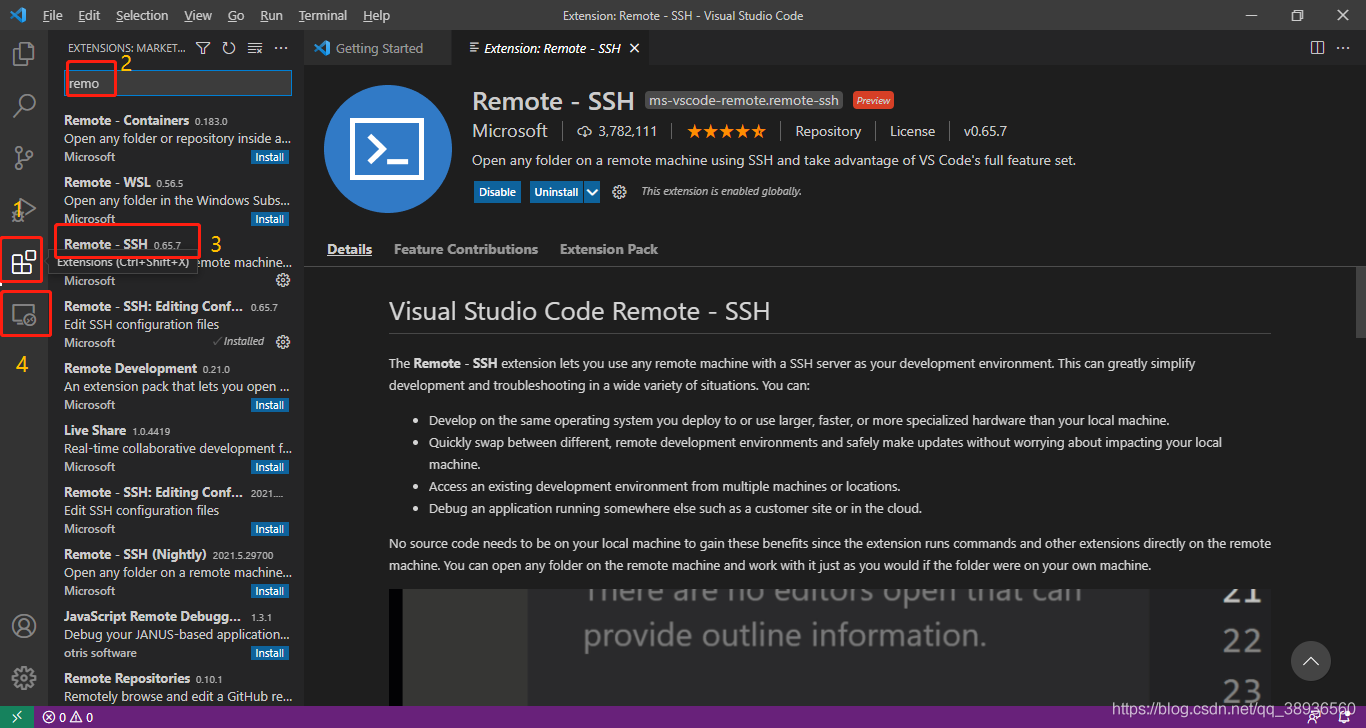Open the Run menu
This screenshot has height=728, width=1366.
coord(271,15)
